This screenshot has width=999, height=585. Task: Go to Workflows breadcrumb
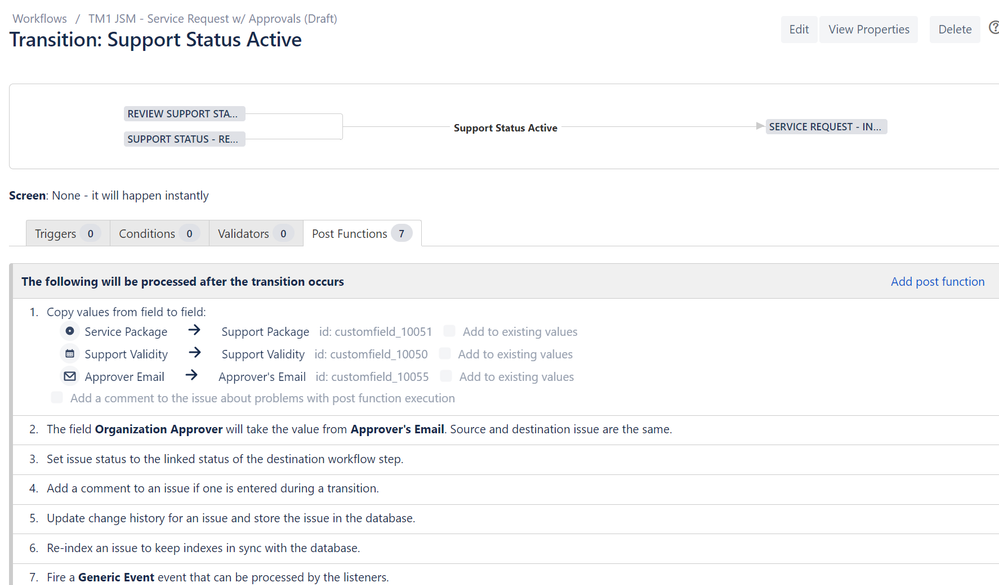point(40,18)
